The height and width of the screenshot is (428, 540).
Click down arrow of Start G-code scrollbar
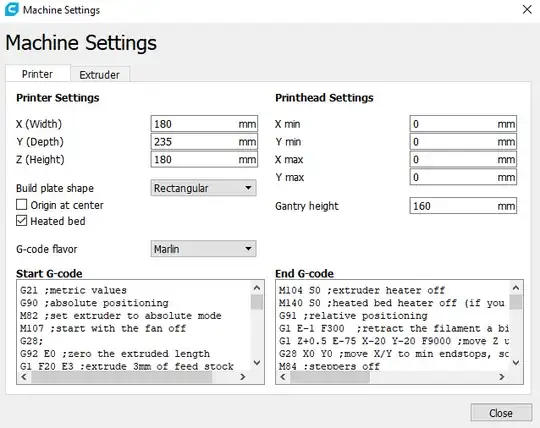[257, 363]
